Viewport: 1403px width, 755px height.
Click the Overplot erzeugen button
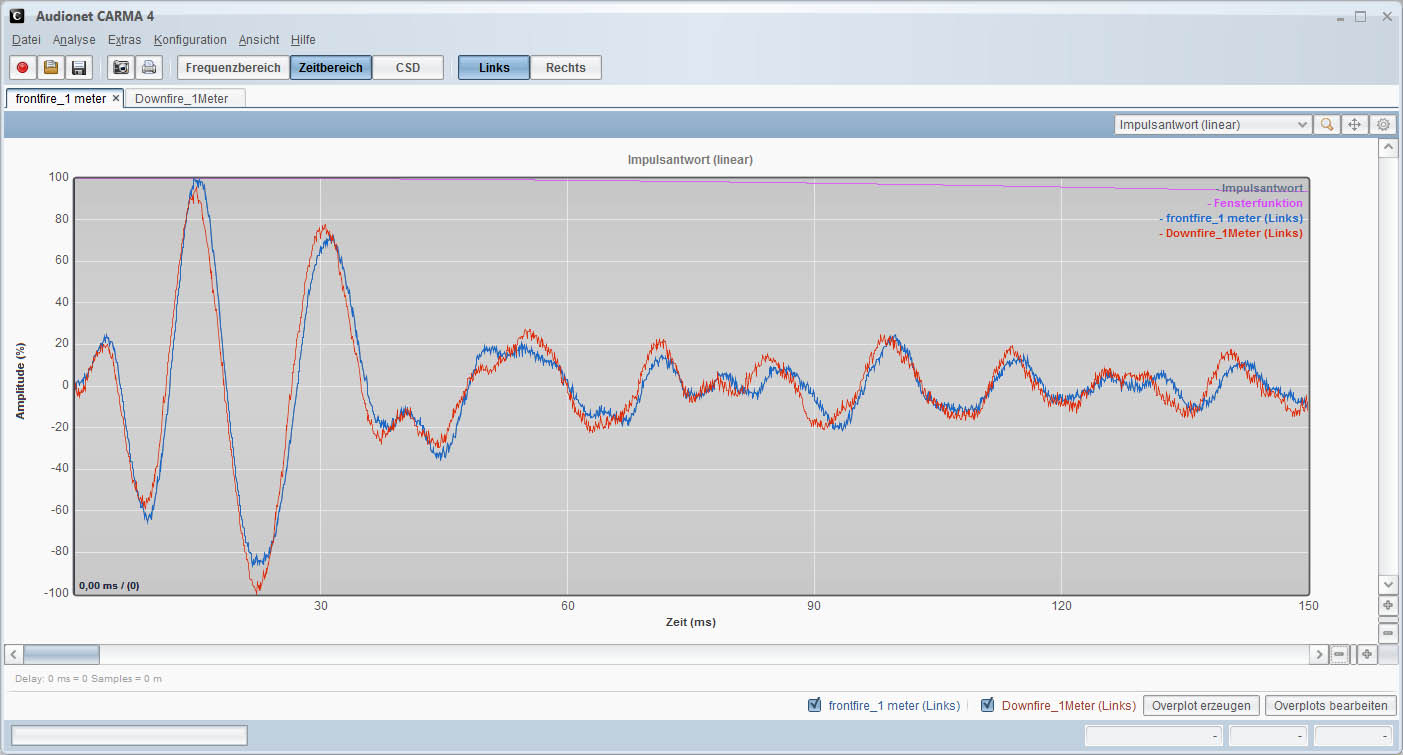tap(1201, 706)
